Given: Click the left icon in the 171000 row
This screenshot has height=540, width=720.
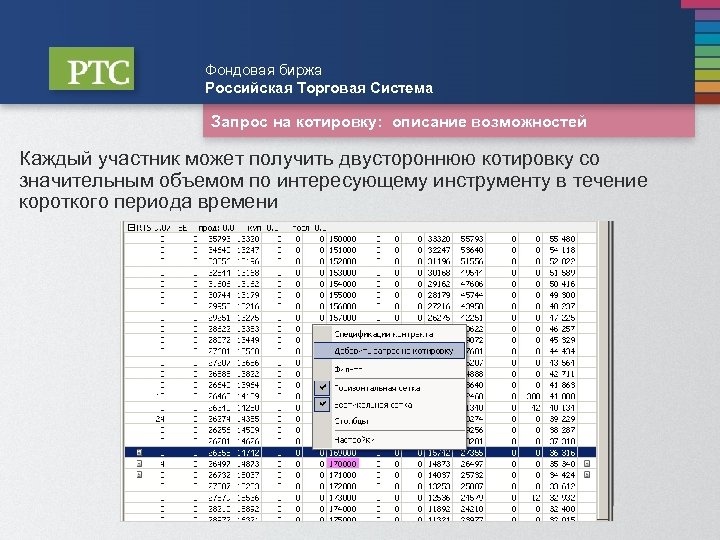Looking at the screenshot, I should [x=140, y=475].
